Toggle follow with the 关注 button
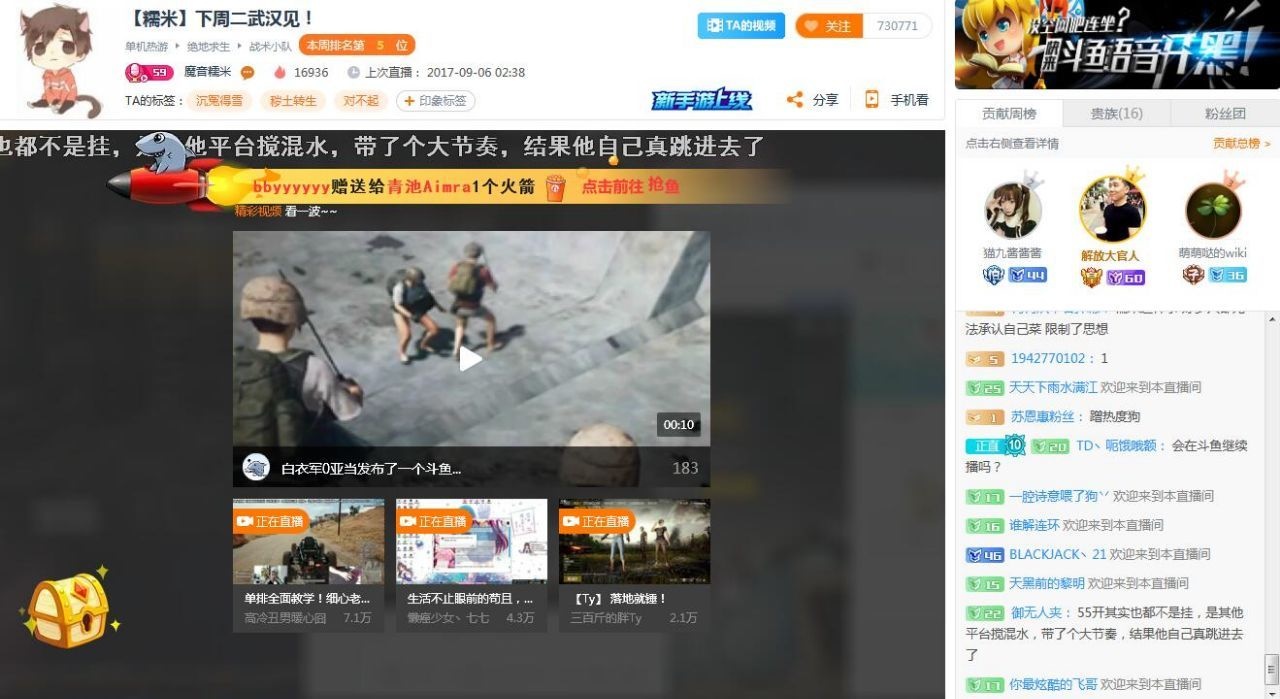The image size is (1280, 699). click(829, 26)
